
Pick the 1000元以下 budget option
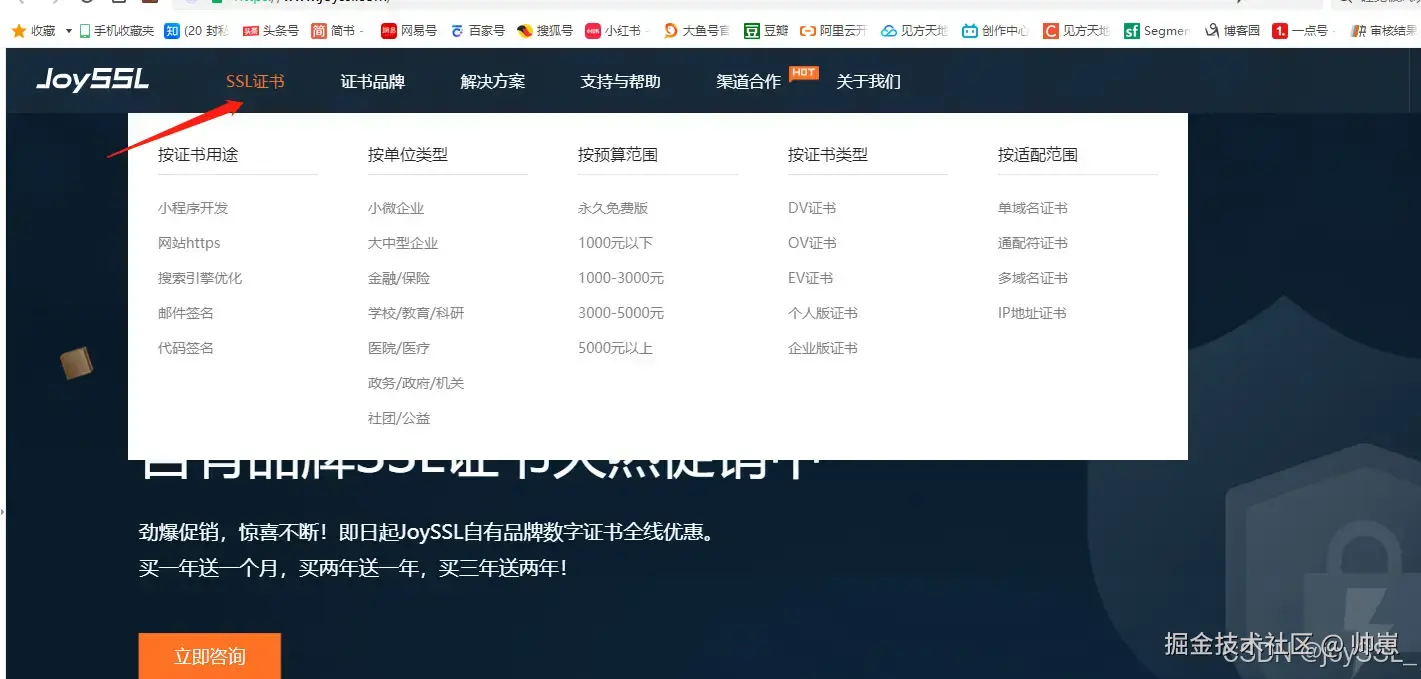[615, 243]
